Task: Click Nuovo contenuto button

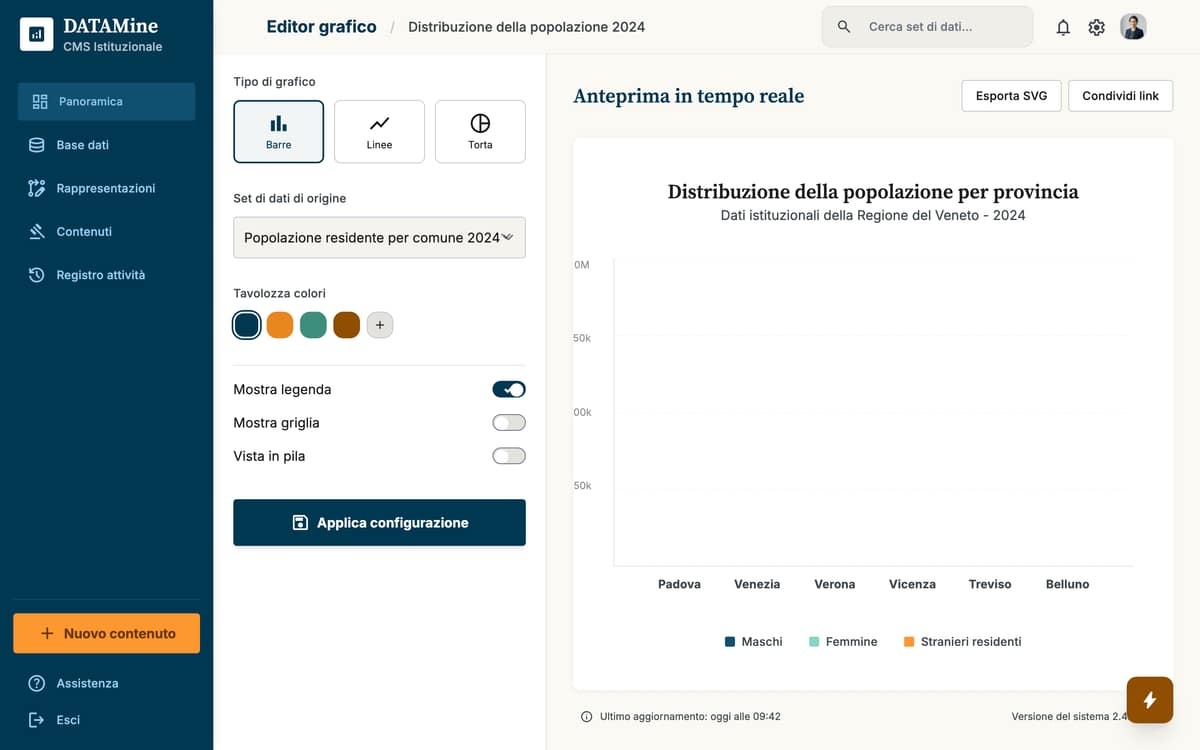Action: pyautogui.click(x=106, y=634)
